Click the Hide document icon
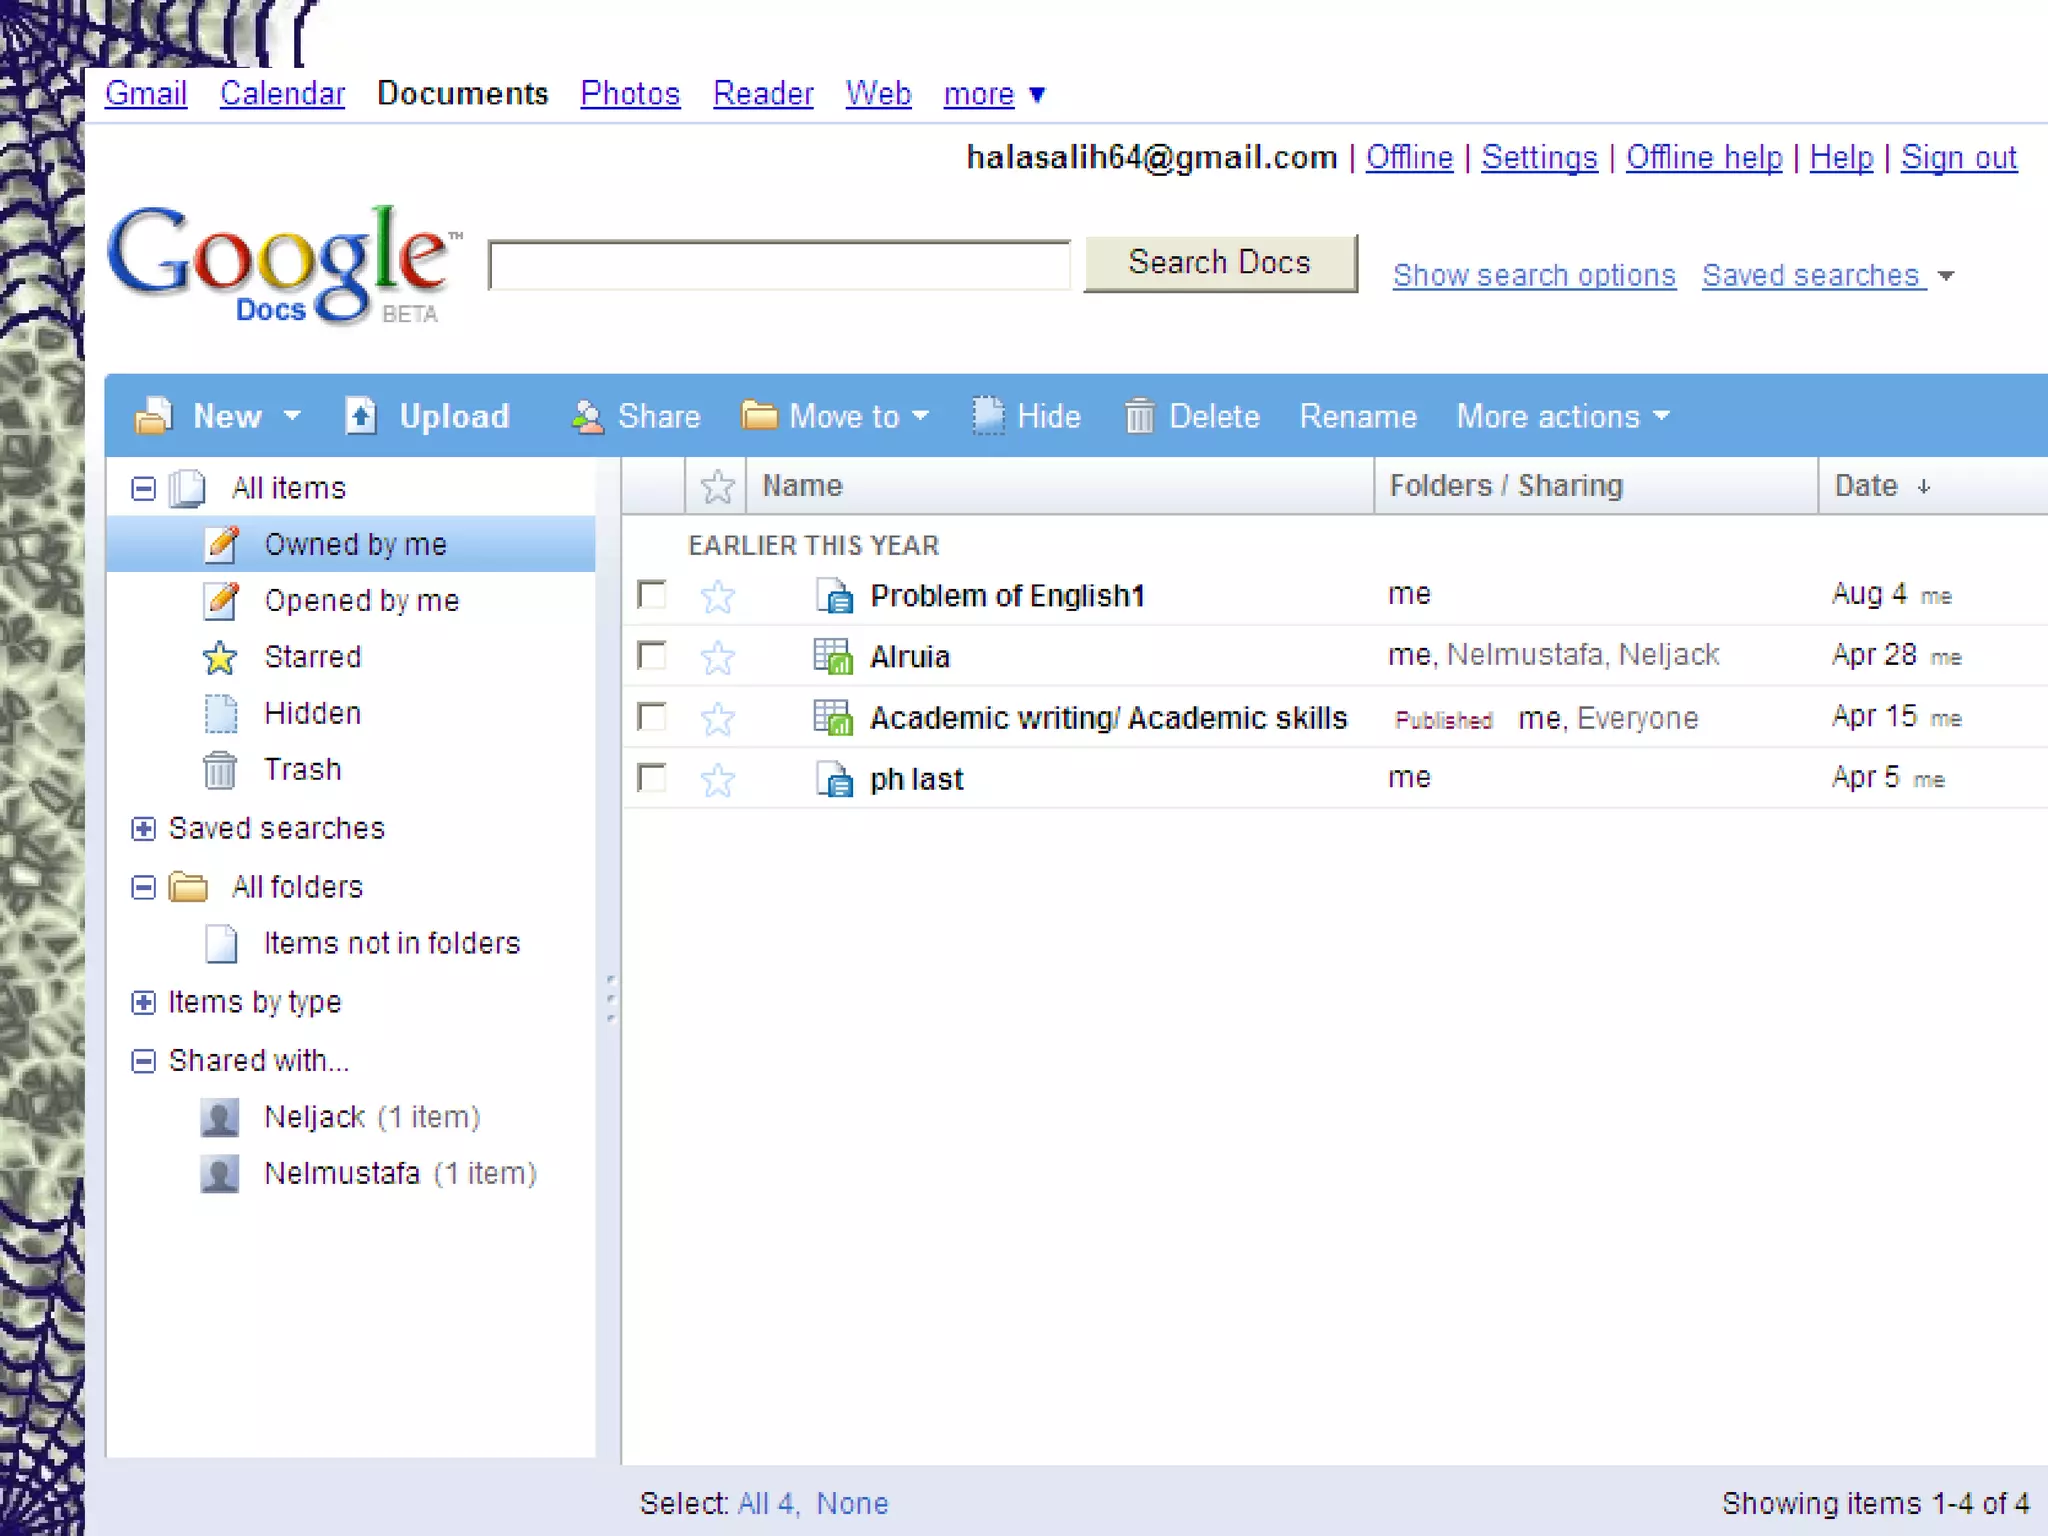 click(988, 416)
